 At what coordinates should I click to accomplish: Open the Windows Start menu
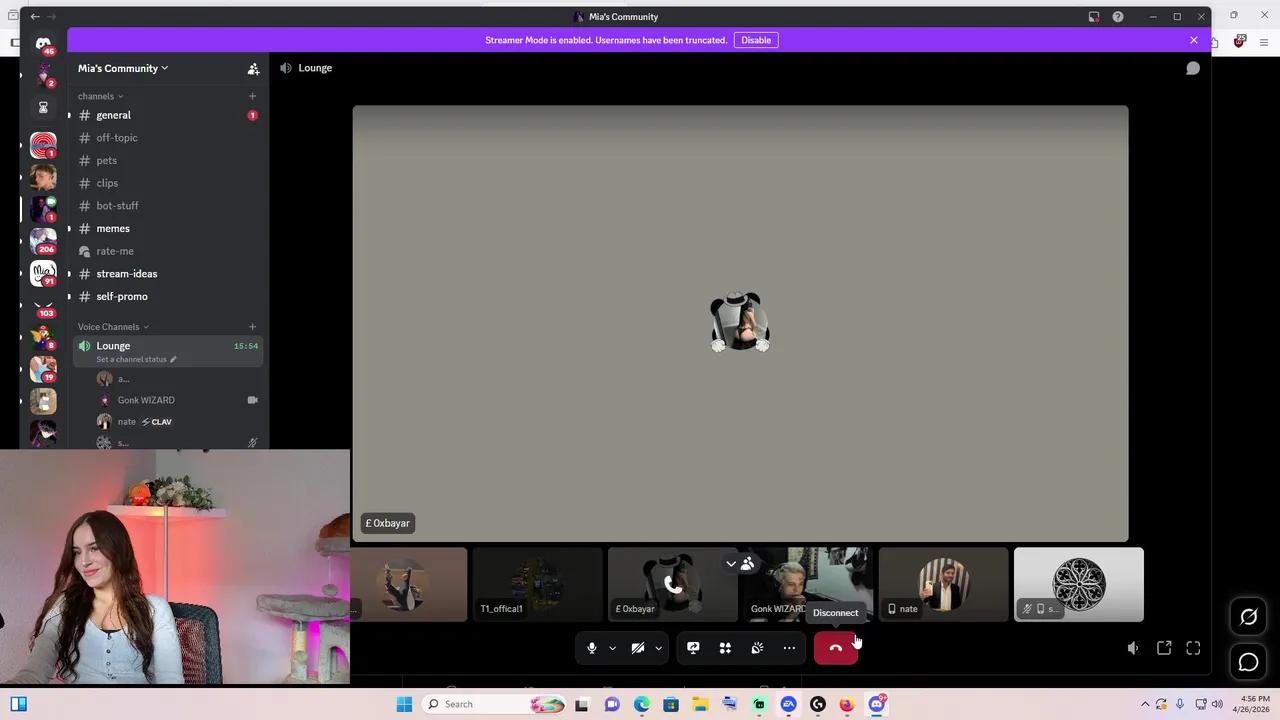pos(404,704)
